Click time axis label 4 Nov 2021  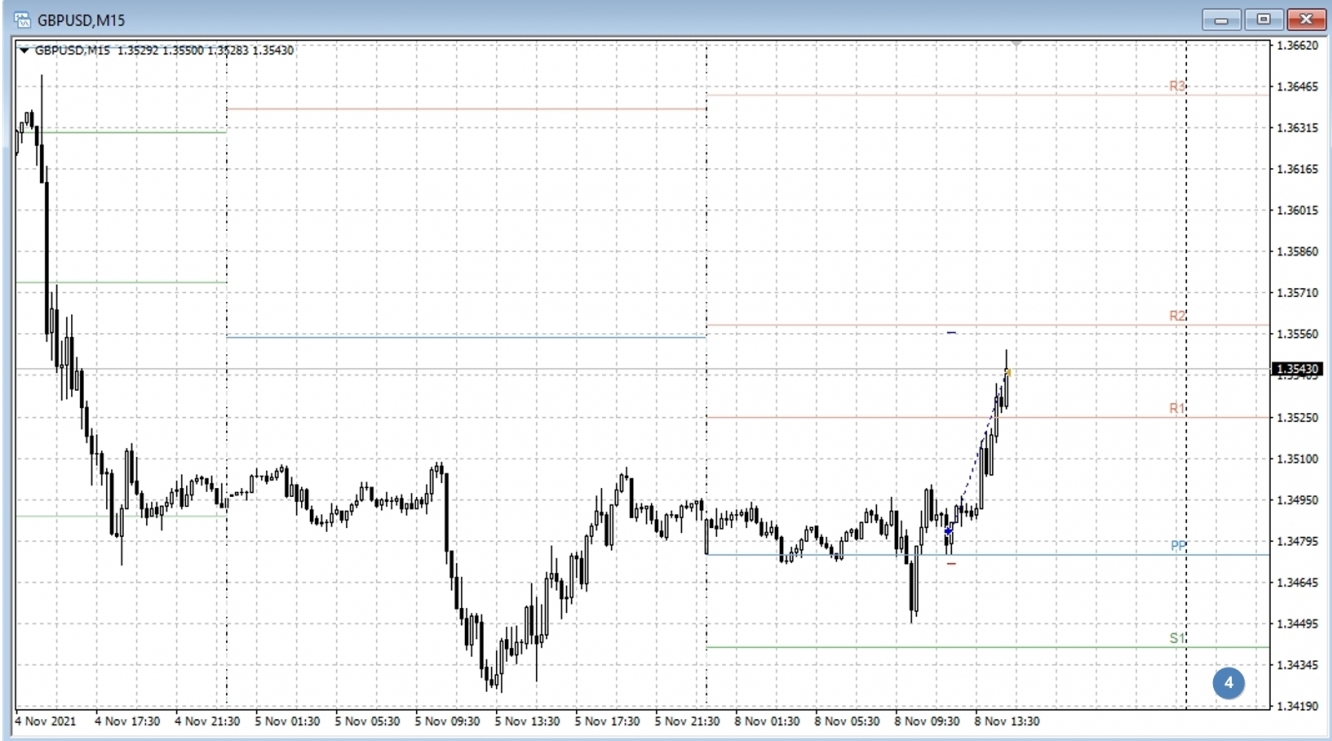point(45,720)
